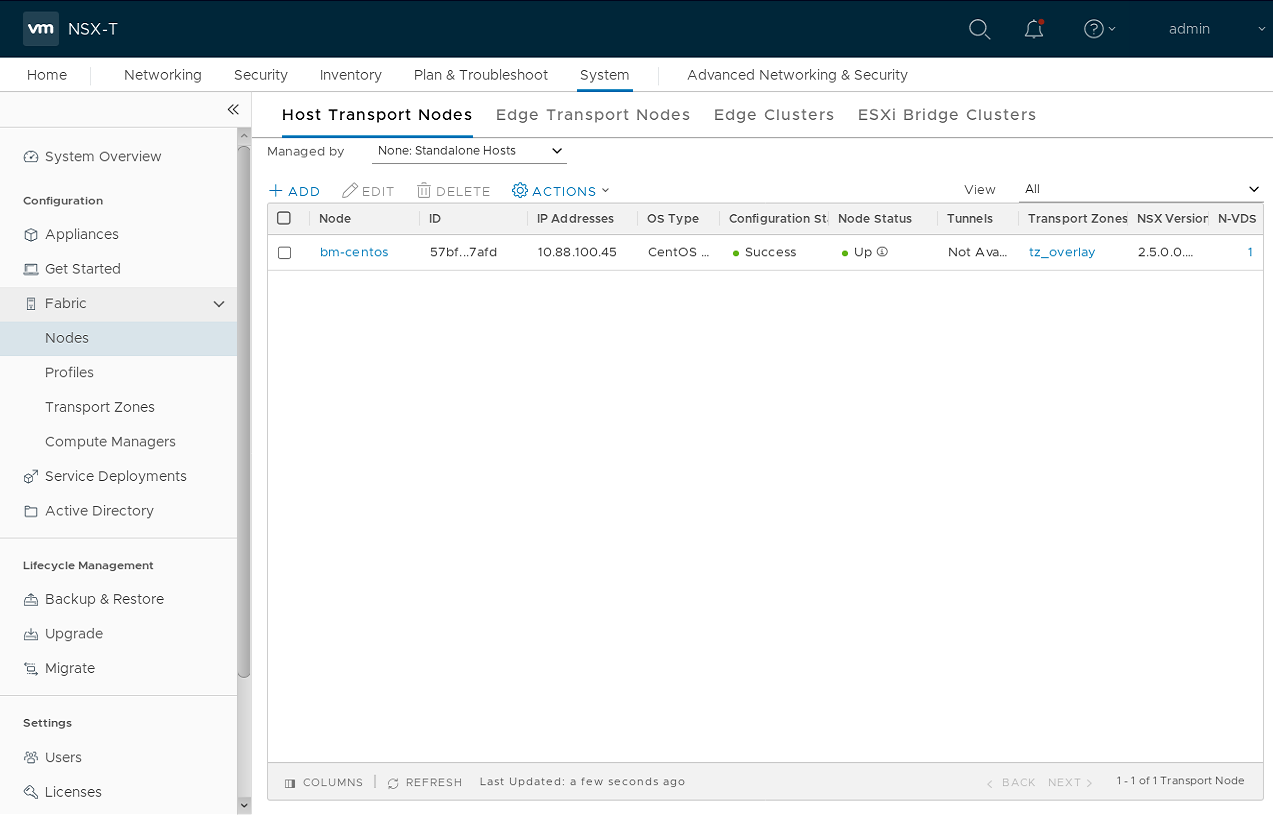This screenshot has width=1273, height=815.
Task: Open the bm-centos node link
Action: [354, 252]
